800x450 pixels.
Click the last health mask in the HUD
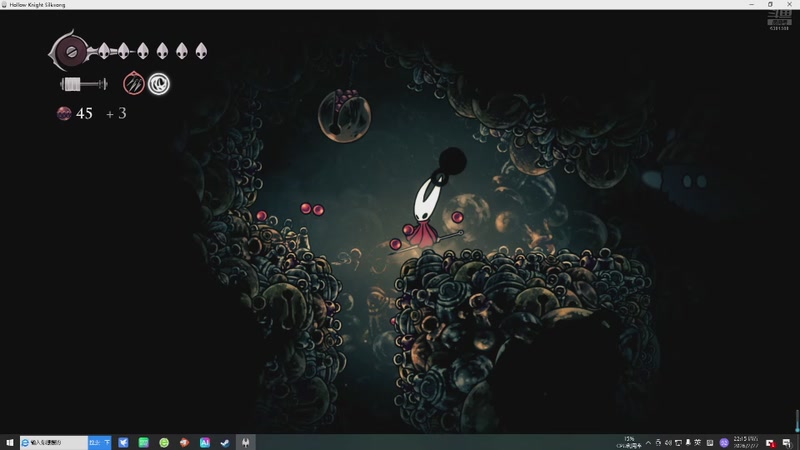coord(201,51)
